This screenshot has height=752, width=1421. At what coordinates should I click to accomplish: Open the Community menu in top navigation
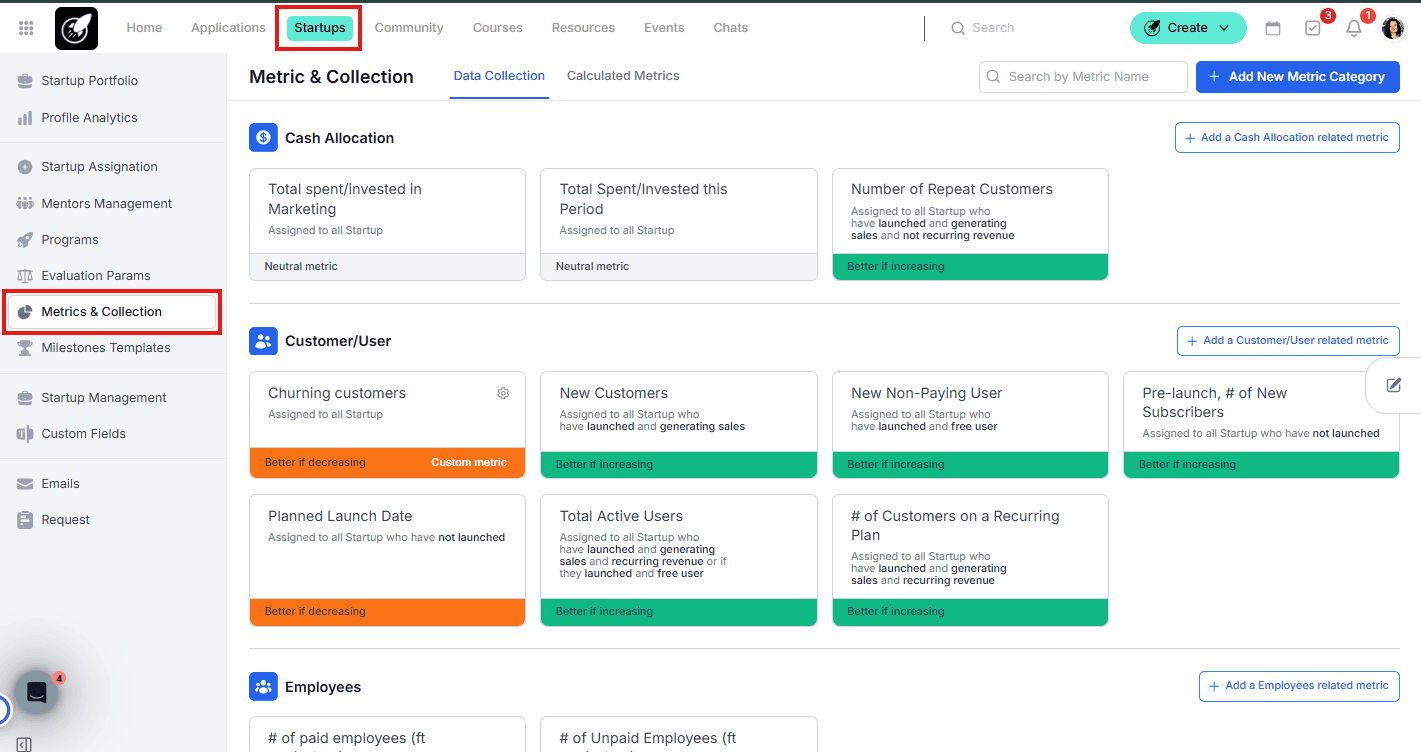(409, 28)
